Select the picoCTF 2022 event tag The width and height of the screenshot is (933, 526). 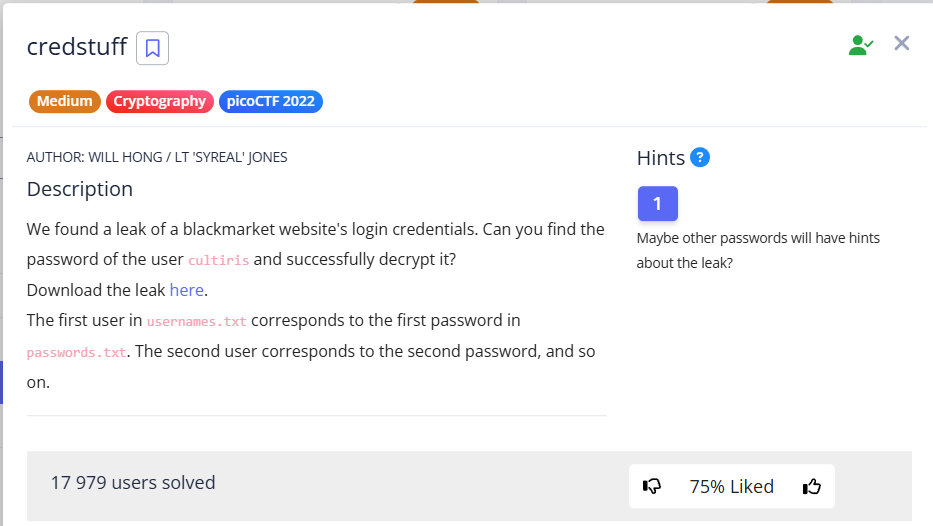click(x=271, y=101)
